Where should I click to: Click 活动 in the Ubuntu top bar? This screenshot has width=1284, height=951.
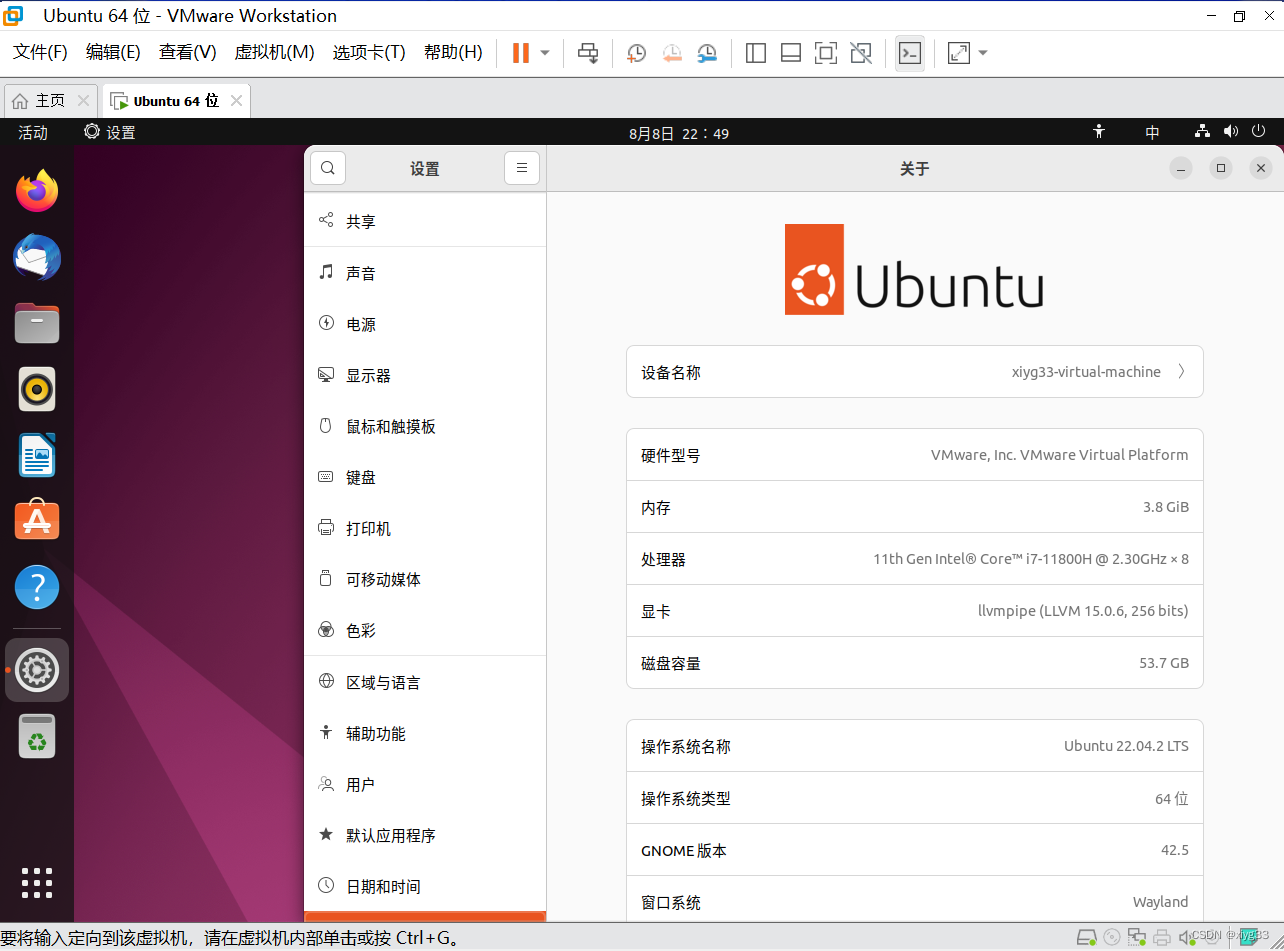[33, 132]
